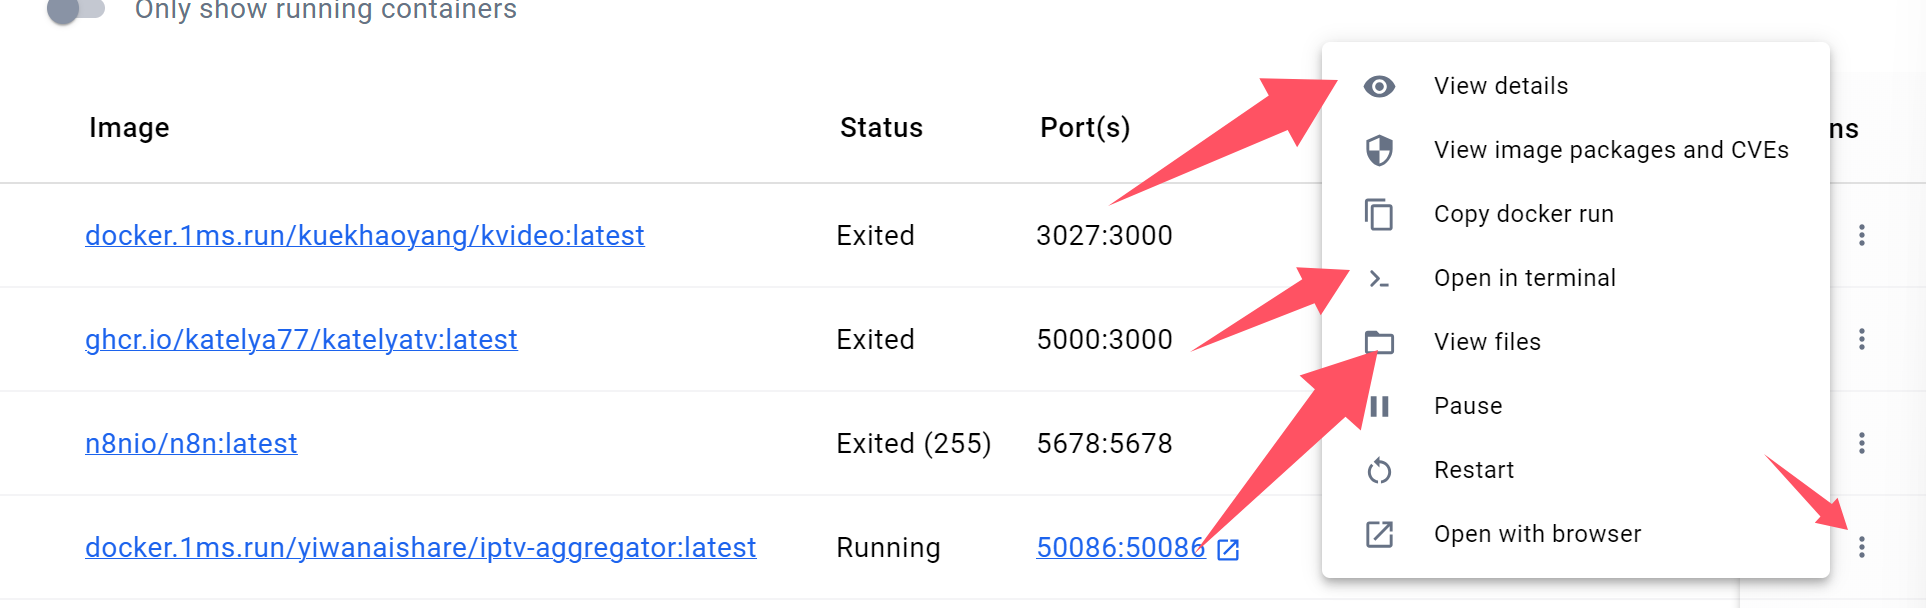Open the n8nio/n8n:latest image link
Viewport: 1926px width, 608px height.
(x=191, y=443)
